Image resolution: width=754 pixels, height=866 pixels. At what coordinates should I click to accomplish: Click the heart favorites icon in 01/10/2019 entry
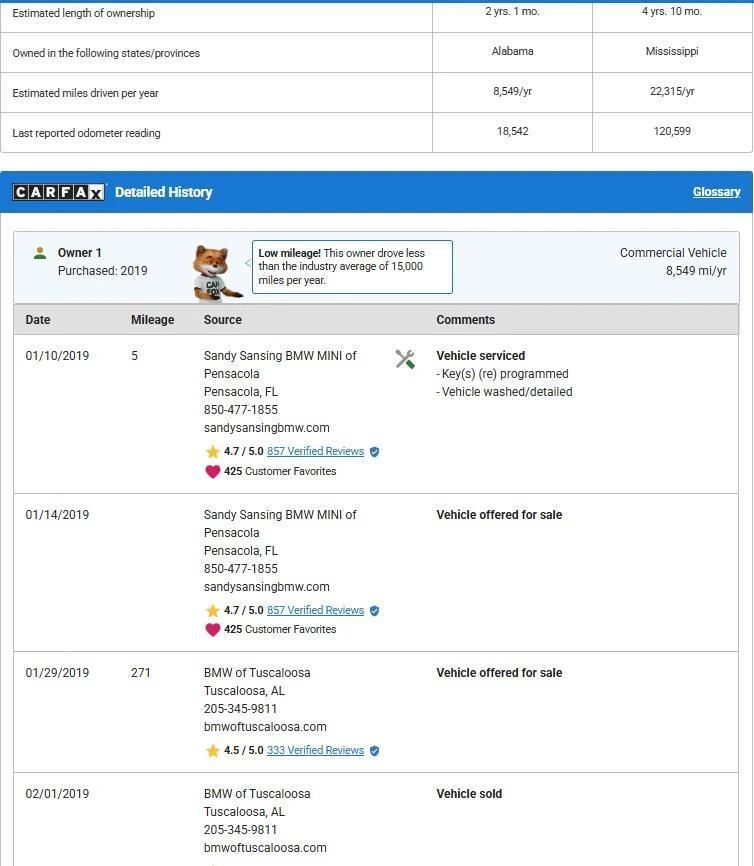[212, 472]
